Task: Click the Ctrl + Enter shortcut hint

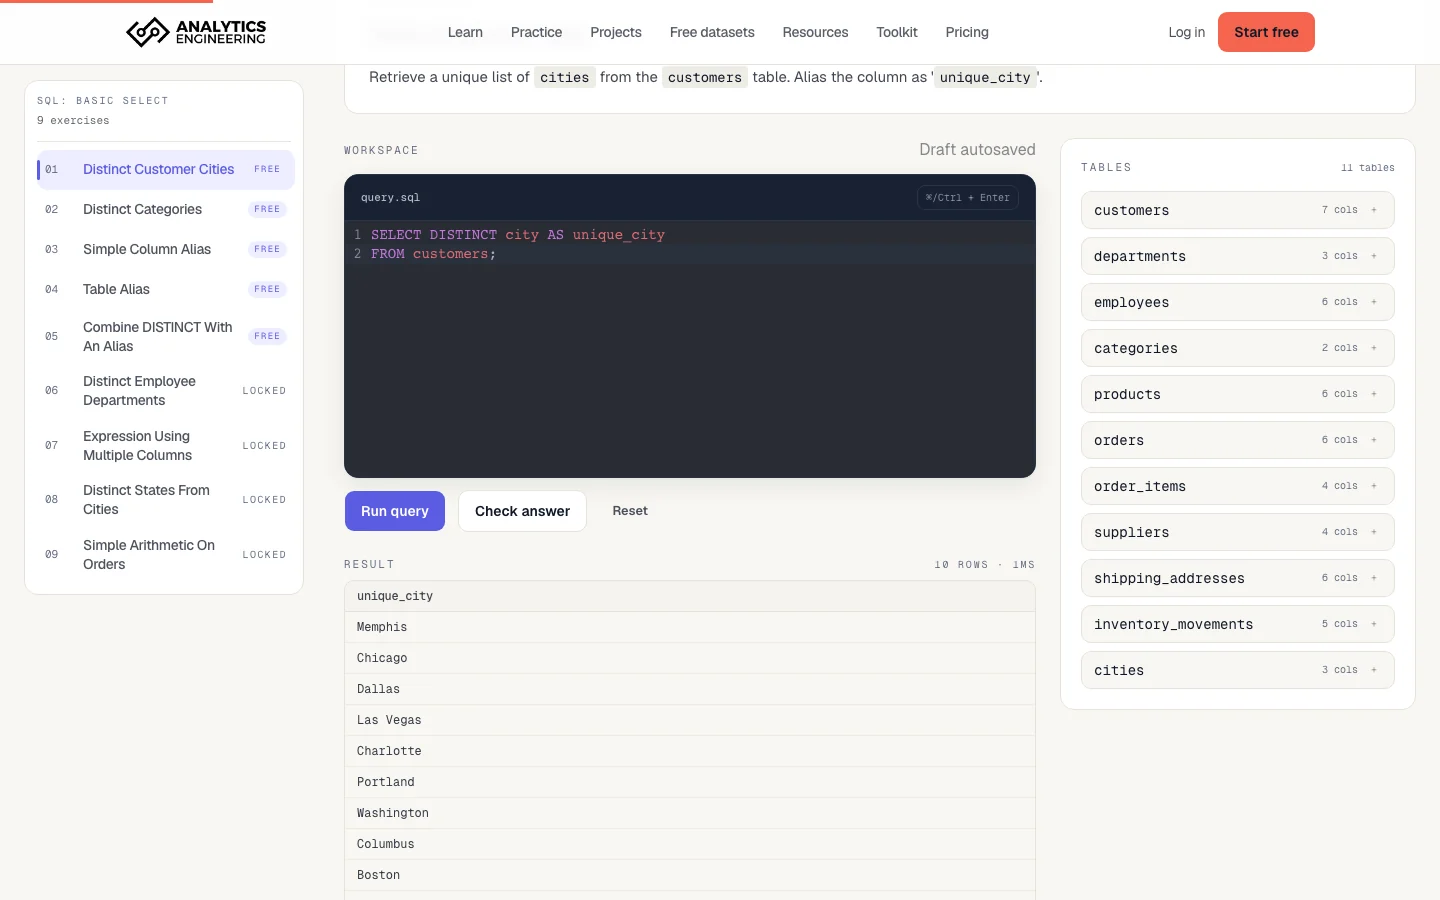Action: click(968, 198)
